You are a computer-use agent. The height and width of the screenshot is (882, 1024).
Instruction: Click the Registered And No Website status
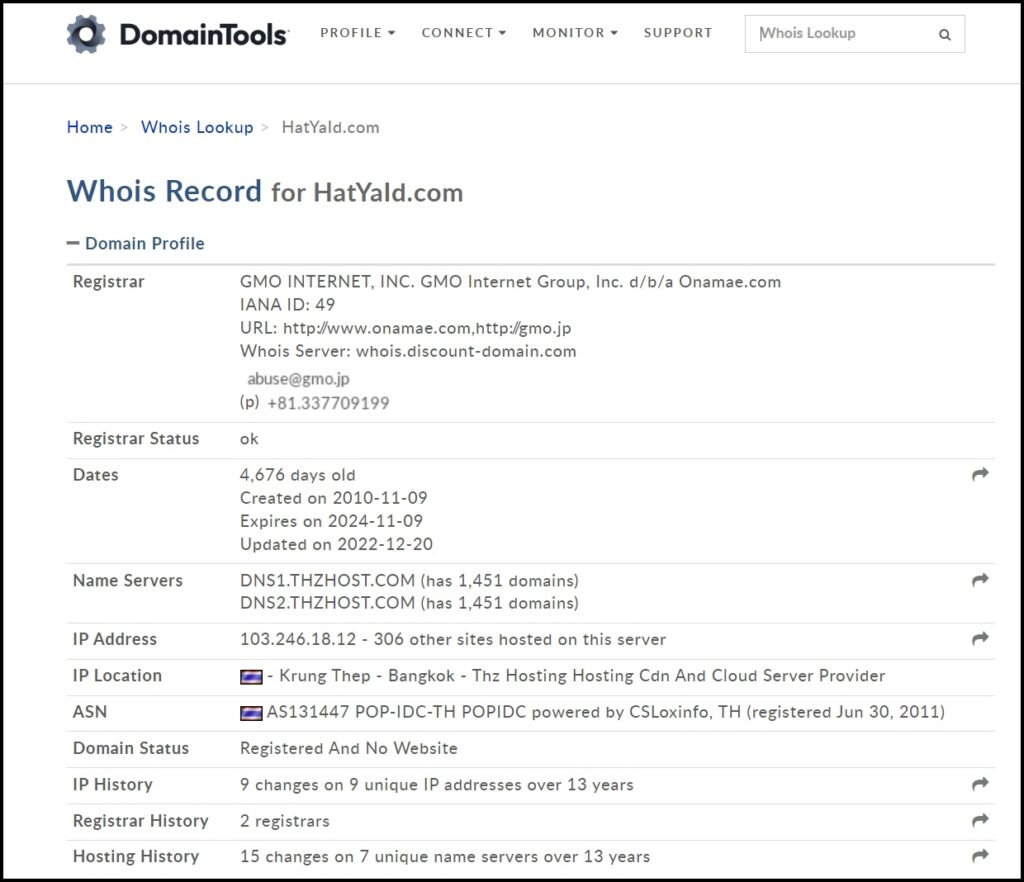click(x=349, y=748)
